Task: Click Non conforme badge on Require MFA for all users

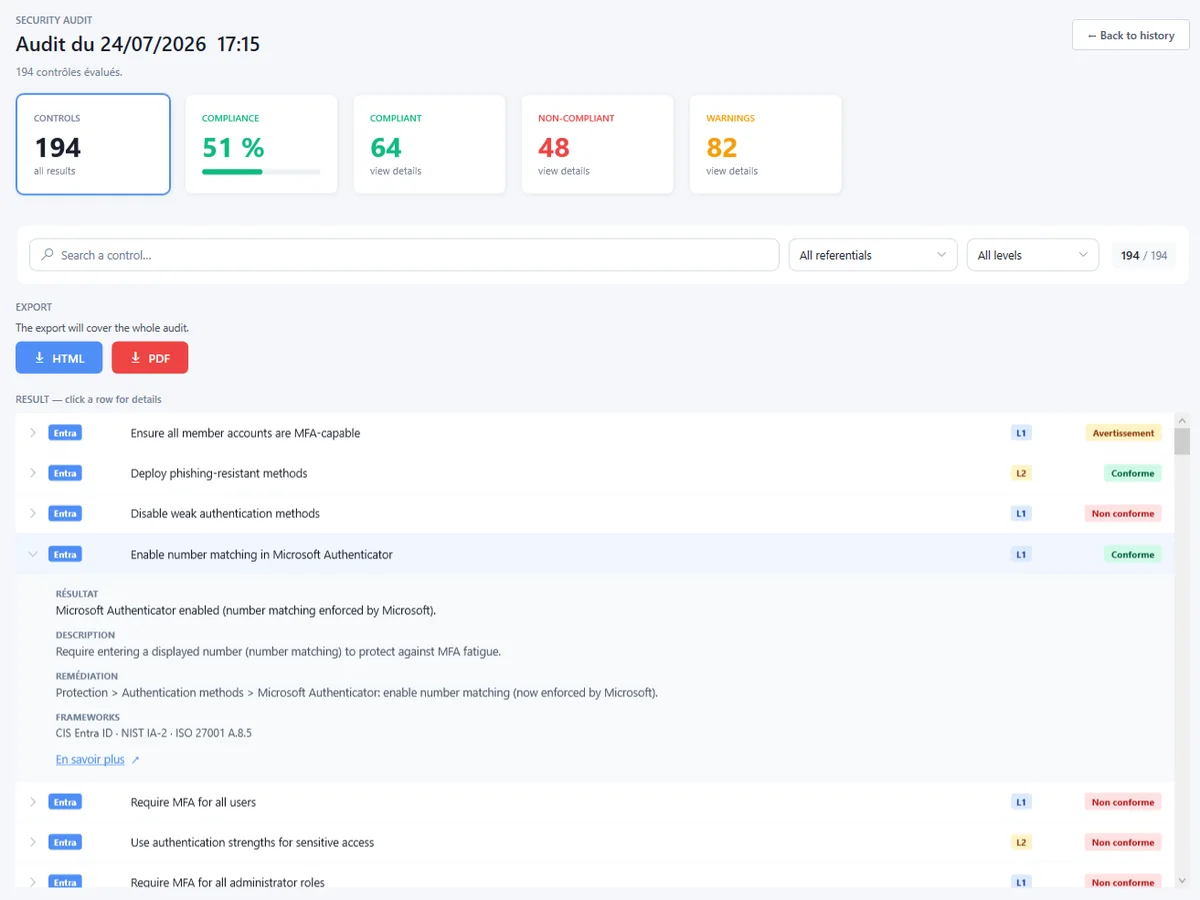Action: pos(1123,802)
